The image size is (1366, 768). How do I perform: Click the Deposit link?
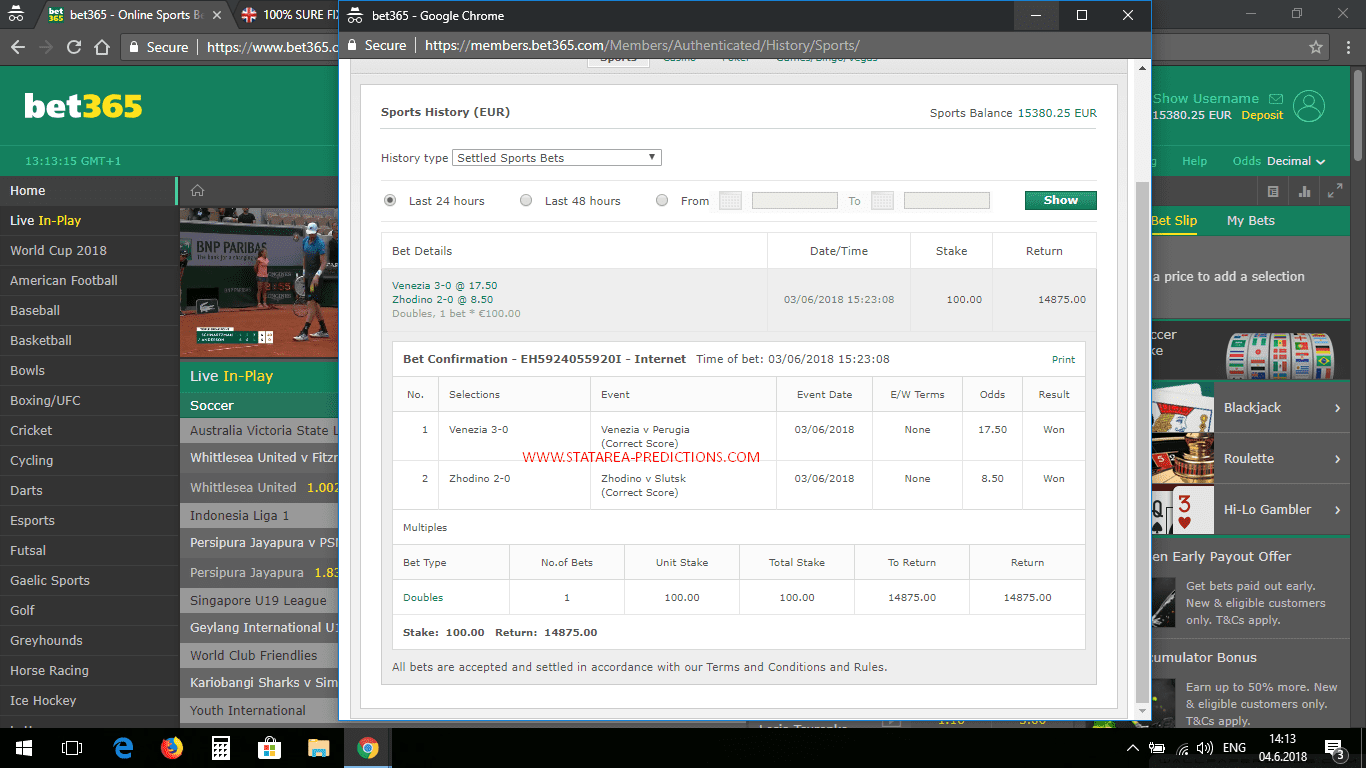(x=1262, y=115)
